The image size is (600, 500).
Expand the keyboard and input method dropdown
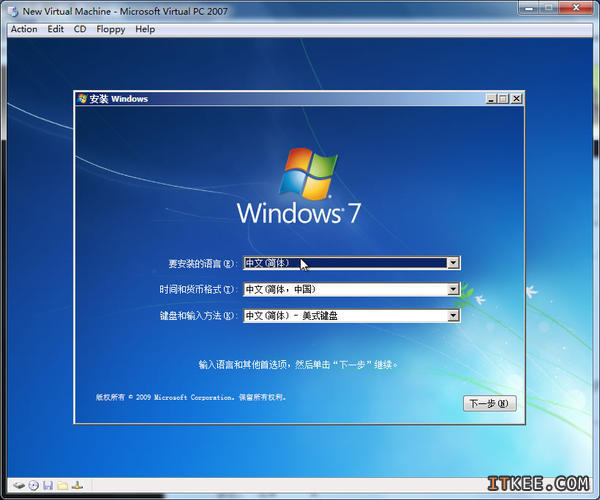[x=453, y=316]
